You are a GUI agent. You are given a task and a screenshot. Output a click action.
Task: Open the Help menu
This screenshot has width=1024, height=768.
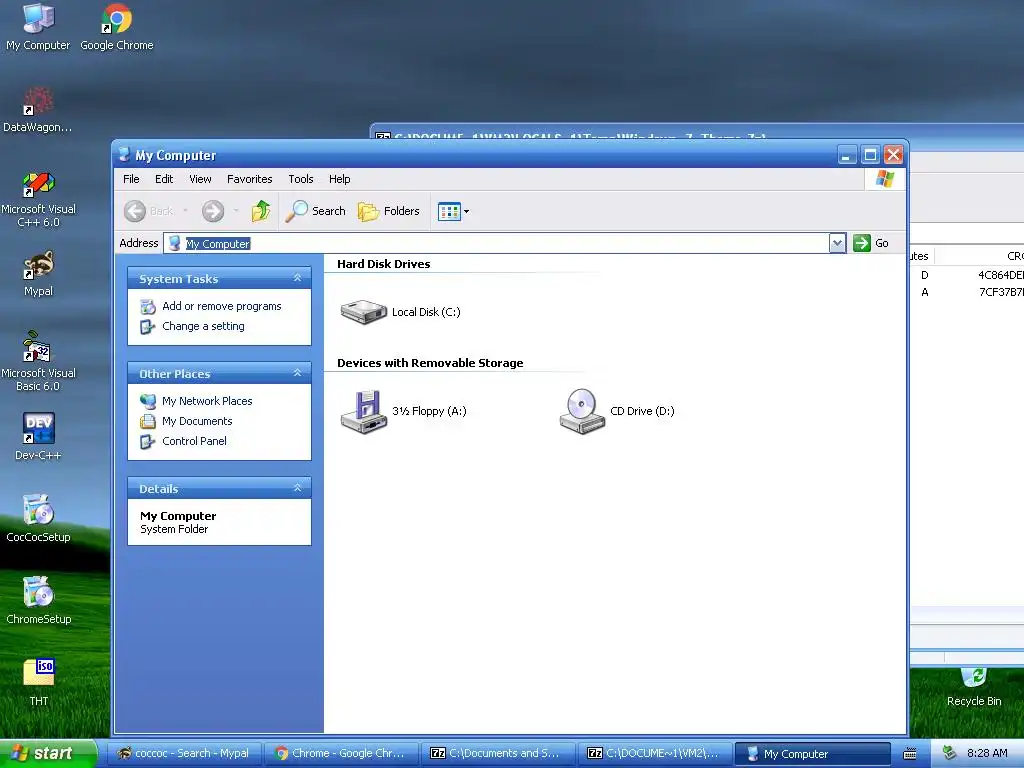tap(339, 179)
